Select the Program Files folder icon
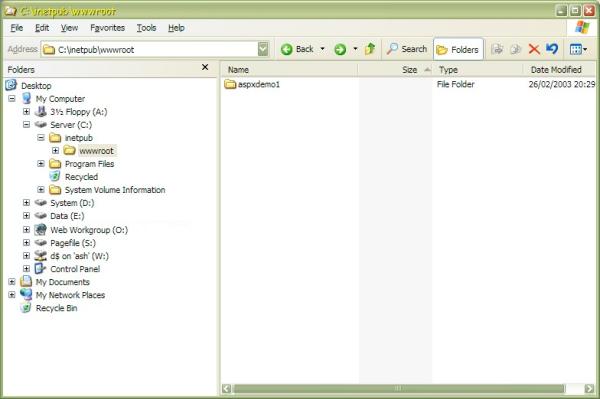This screenshot has height=399, width=600. click(55, 163)
